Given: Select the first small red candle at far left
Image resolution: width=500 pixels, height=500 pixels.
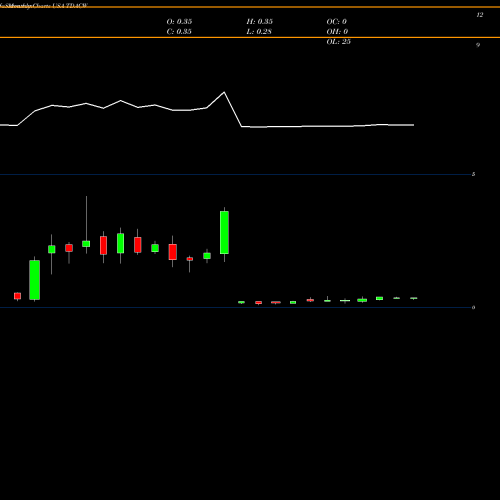Looking at the screenshot, I should point(17,296).
